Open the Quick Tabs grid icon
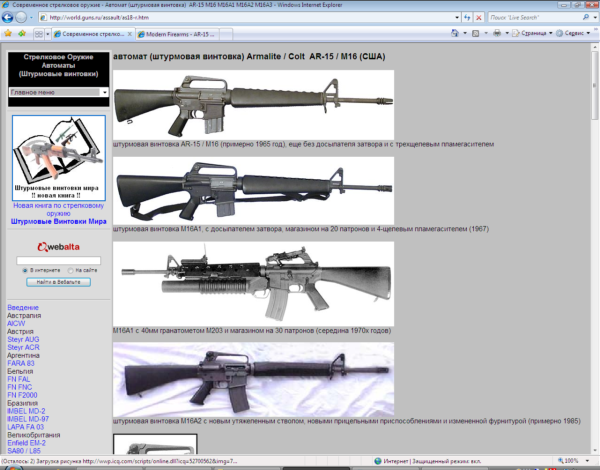This screenshot has height=470, width=600. click(40, 33)
